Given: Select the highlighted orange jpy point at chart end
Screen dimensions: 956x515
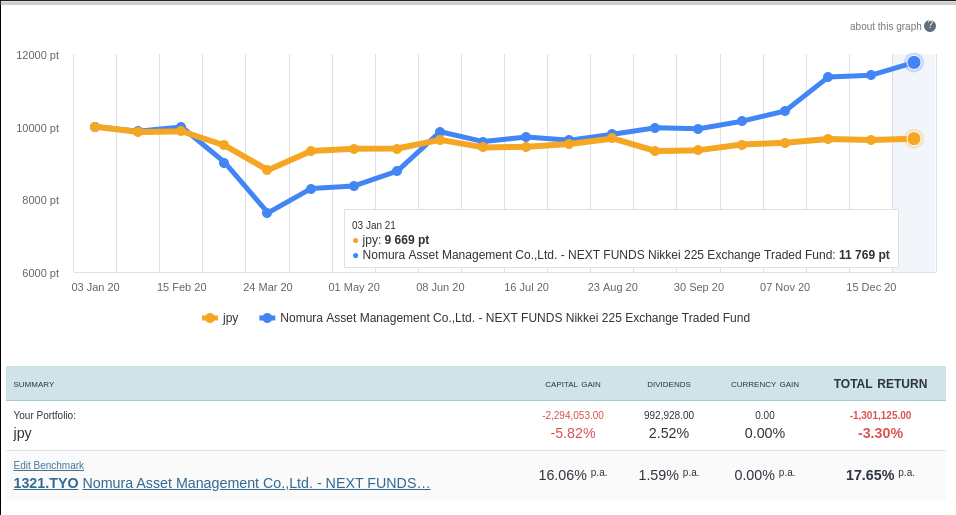Looking at the screenshot, I should click(x=914, y=138).
